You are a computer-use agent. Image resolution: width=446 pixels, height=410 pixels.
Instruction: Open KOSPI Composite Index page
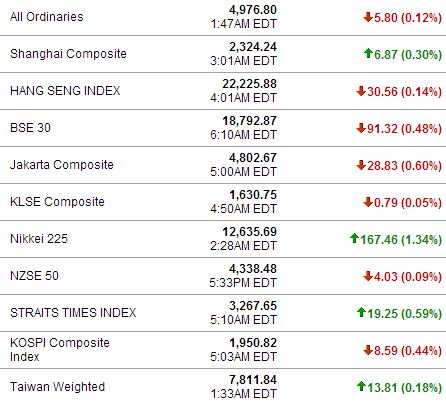[60, 350]
